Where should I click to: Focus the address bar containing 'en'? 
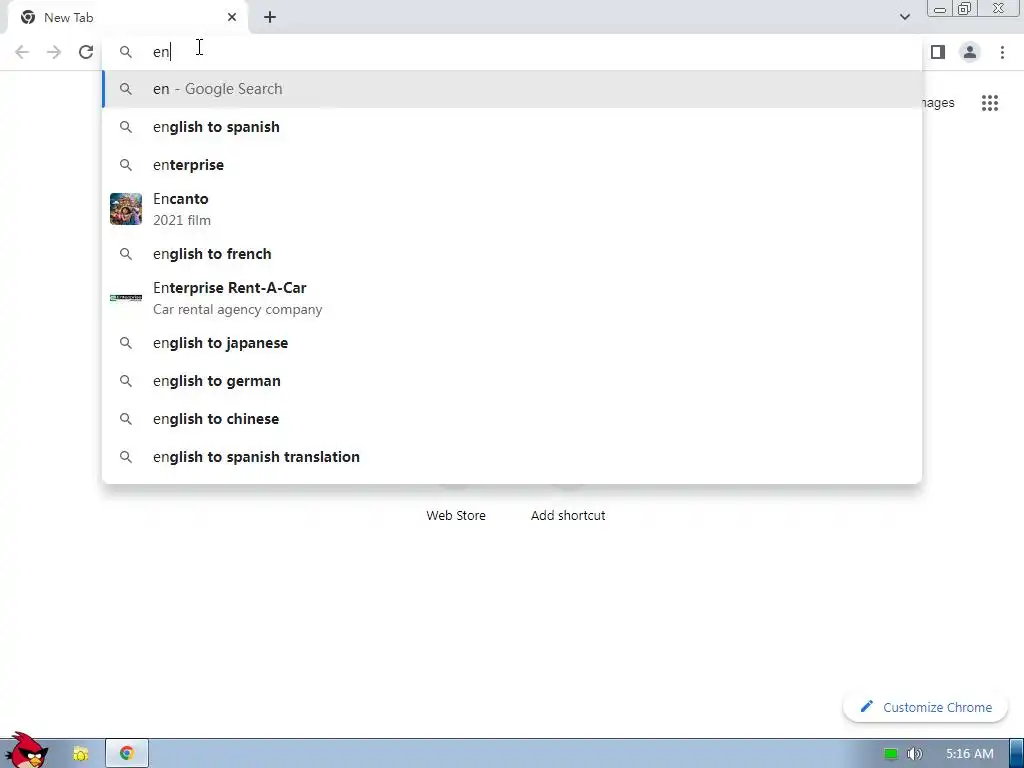[512, 52]
